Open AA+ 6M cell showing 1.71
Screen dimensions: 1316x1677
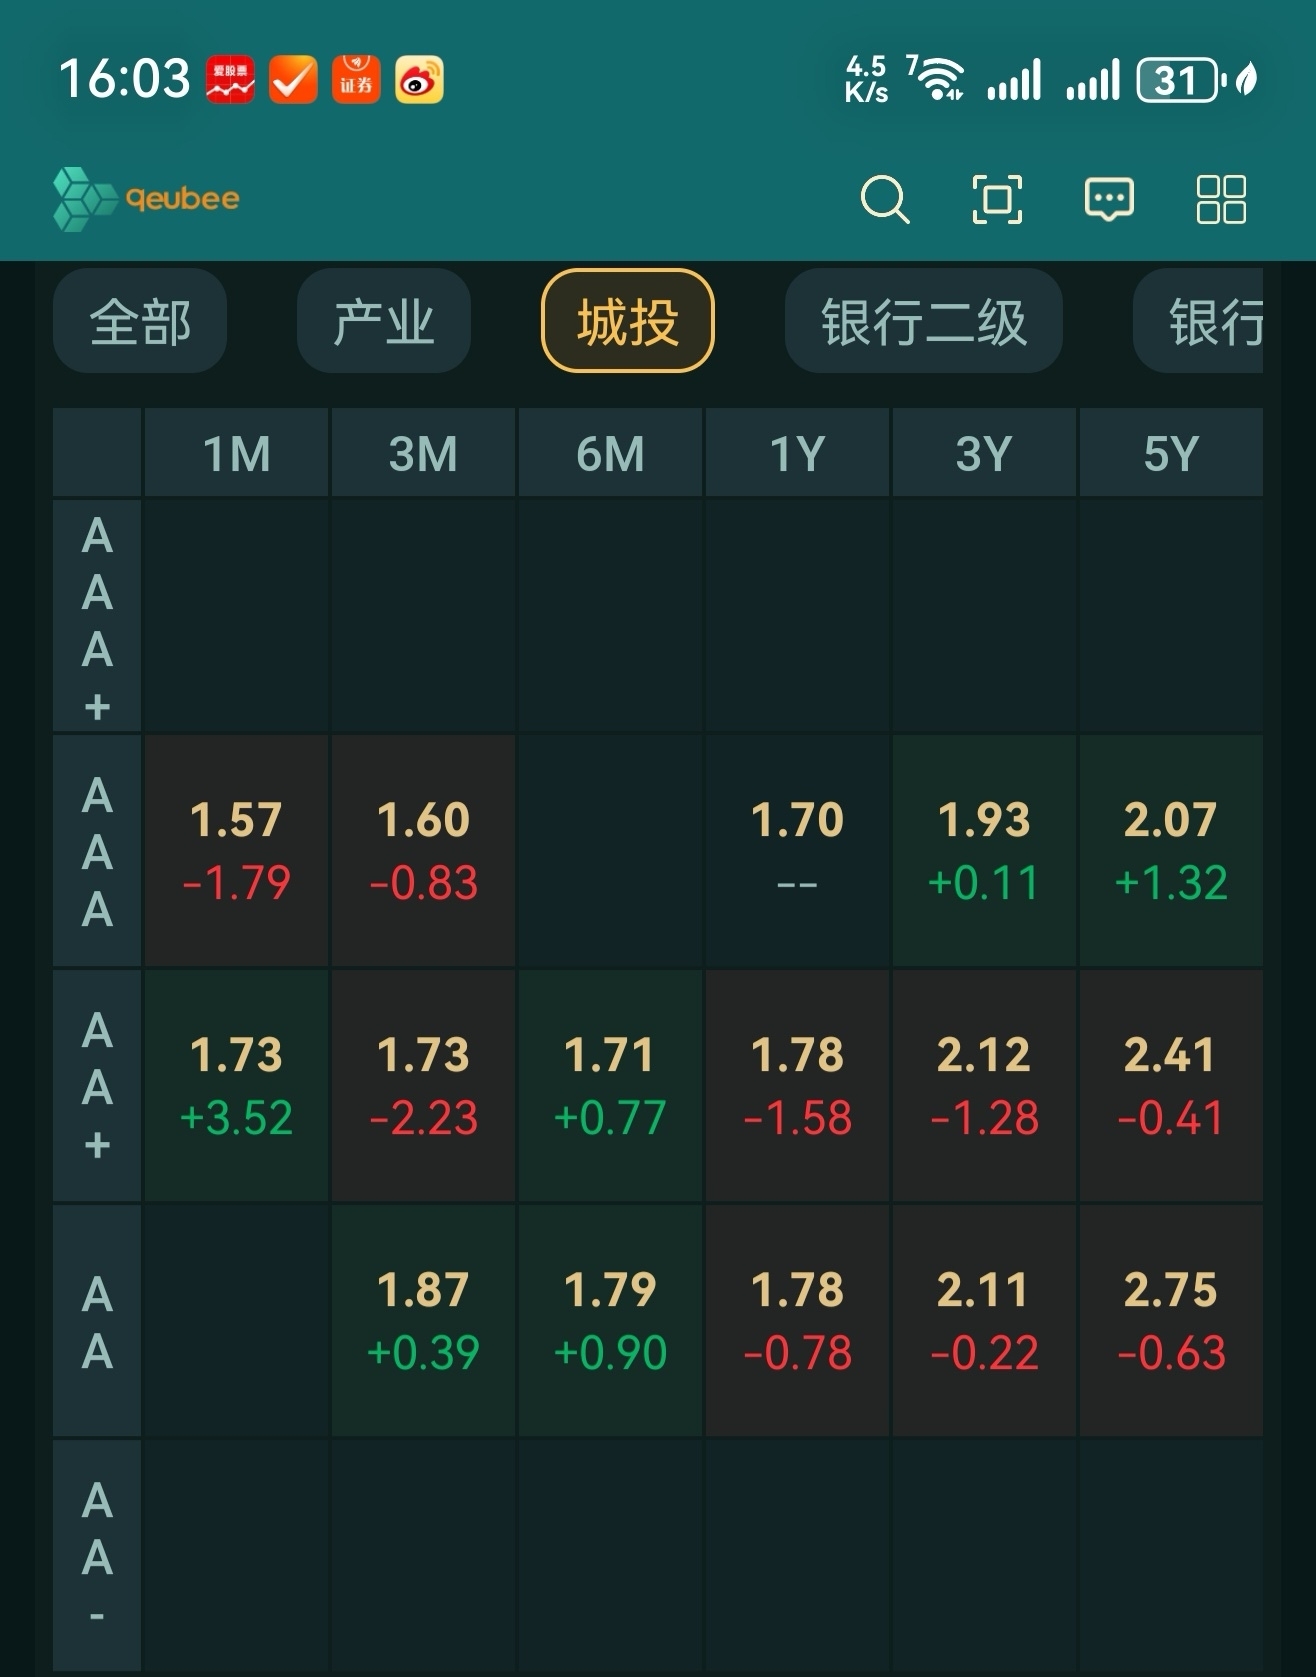pos(610,1086)
